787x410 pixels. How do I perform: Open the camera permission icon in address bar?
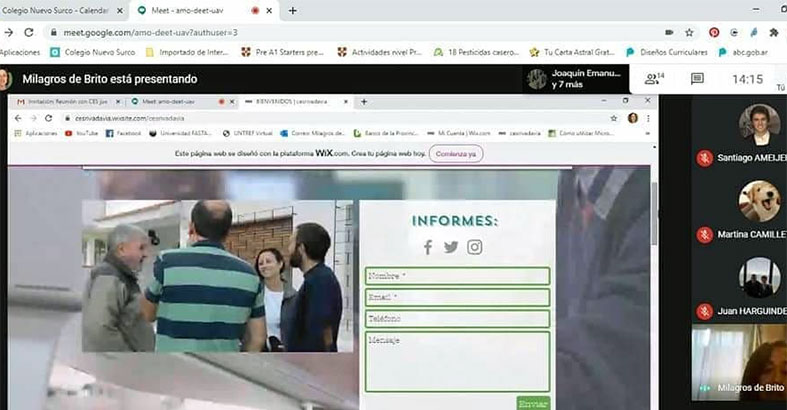[x=669, y=33]
